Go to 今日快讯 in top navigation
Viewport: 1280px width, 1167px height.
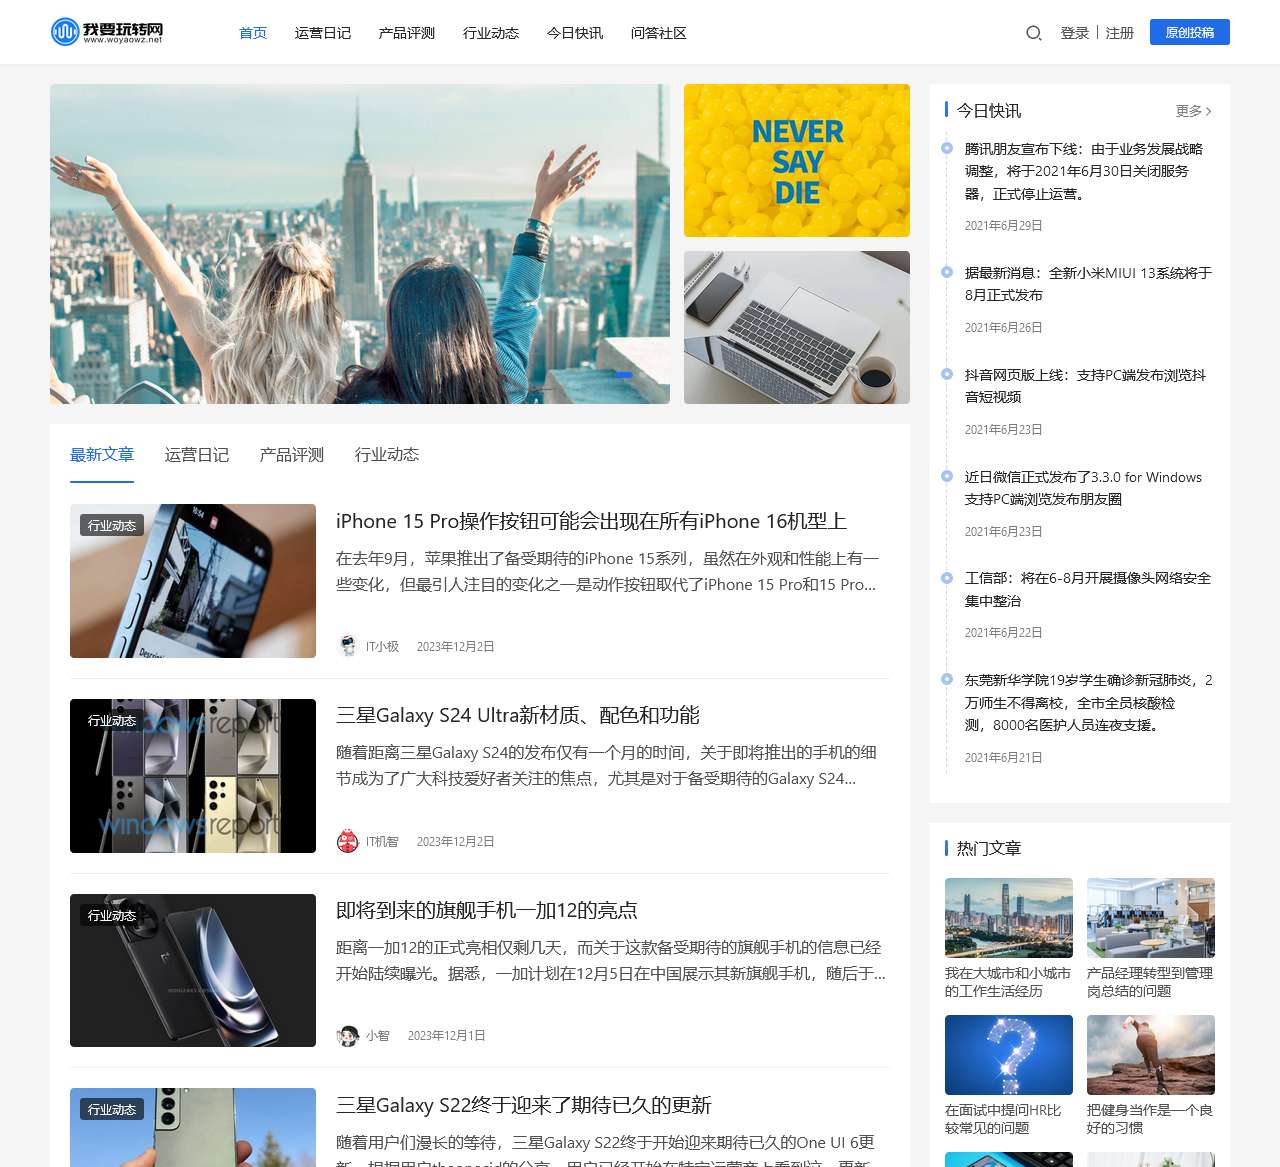tap(575, 33)
